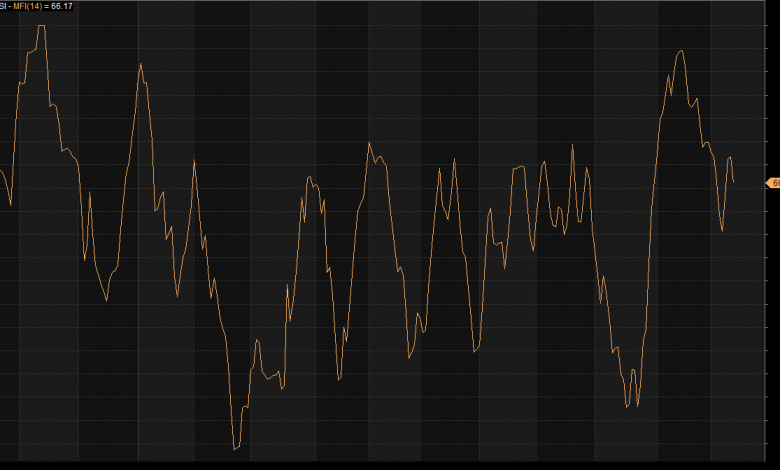Click the bottom tick mark on the right axis
The width and height of the screenshot is (780, 470).
[766, 444]
